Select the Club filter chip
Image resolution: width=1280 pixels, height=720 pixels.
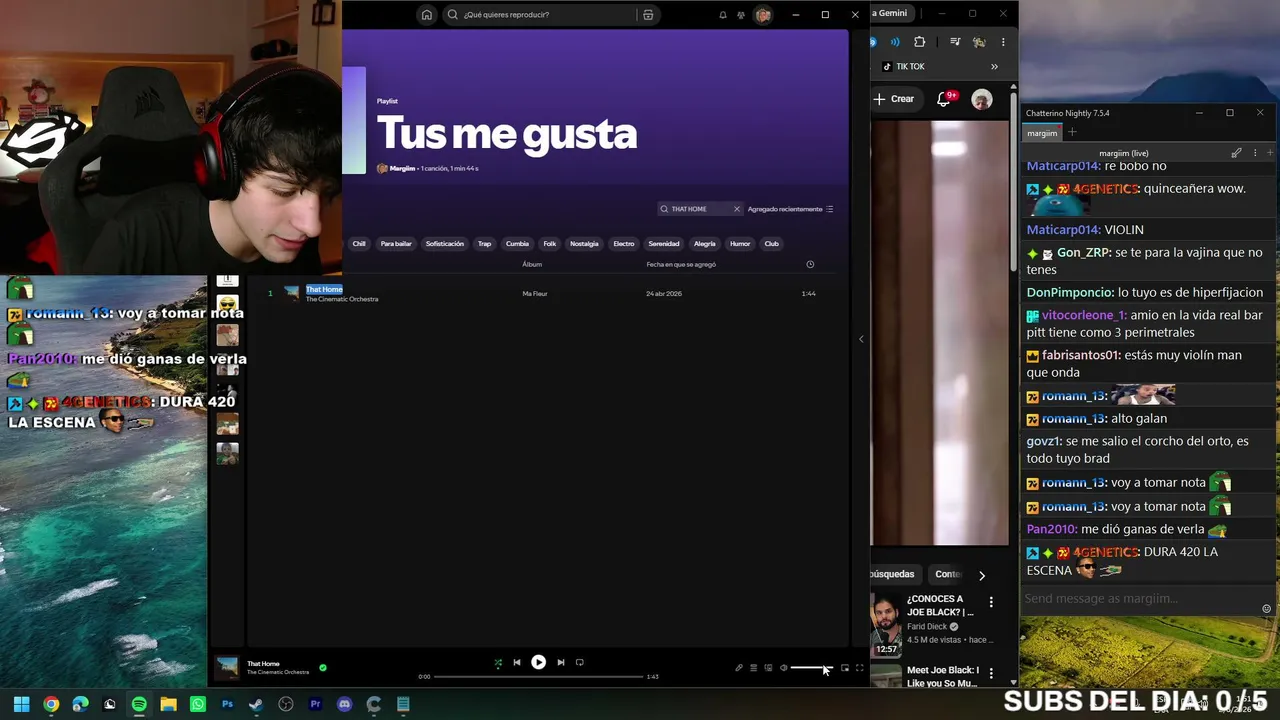click(771, 244)
